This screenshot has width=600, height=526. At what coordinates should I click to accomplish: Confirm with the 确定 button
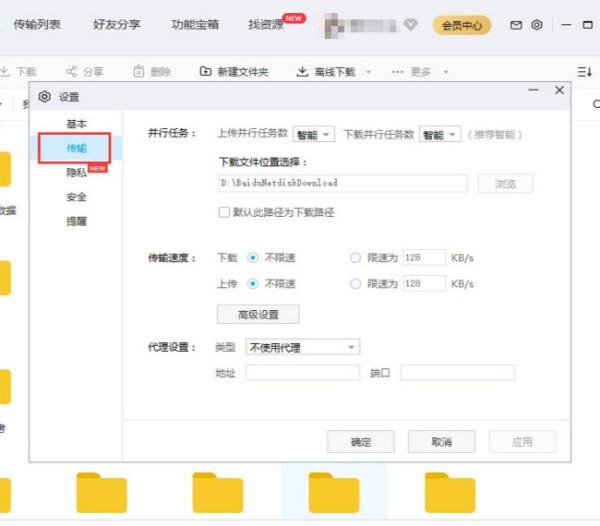[x=361, y=442]
